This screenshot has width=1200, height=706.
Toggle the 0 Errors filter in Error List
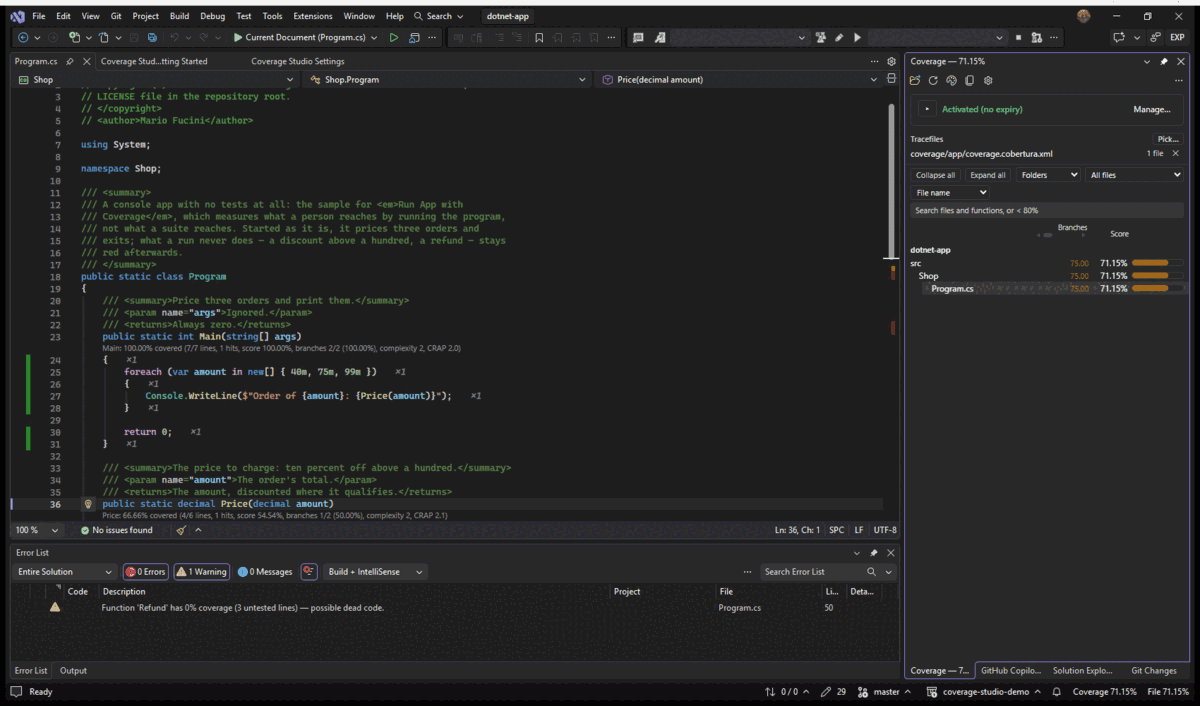(145, 572)
